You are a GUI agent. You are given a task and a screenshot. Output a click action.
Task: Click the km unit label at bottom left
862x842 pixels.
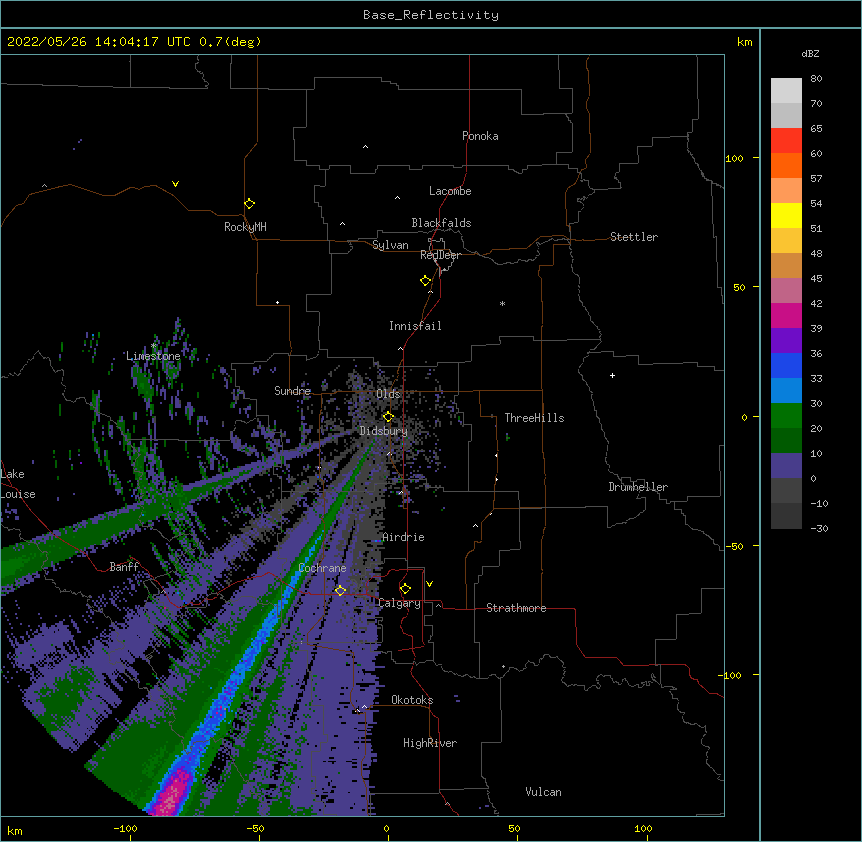click(15, 830)
